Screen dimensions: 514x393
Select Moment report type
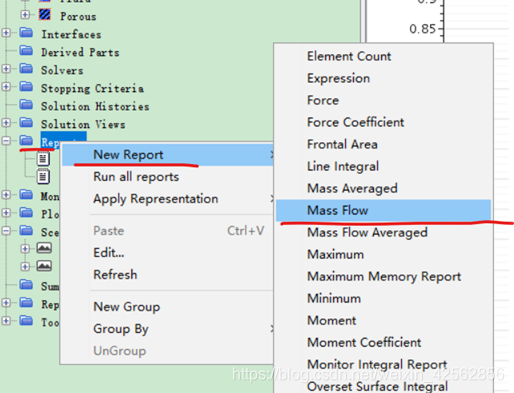383,320
